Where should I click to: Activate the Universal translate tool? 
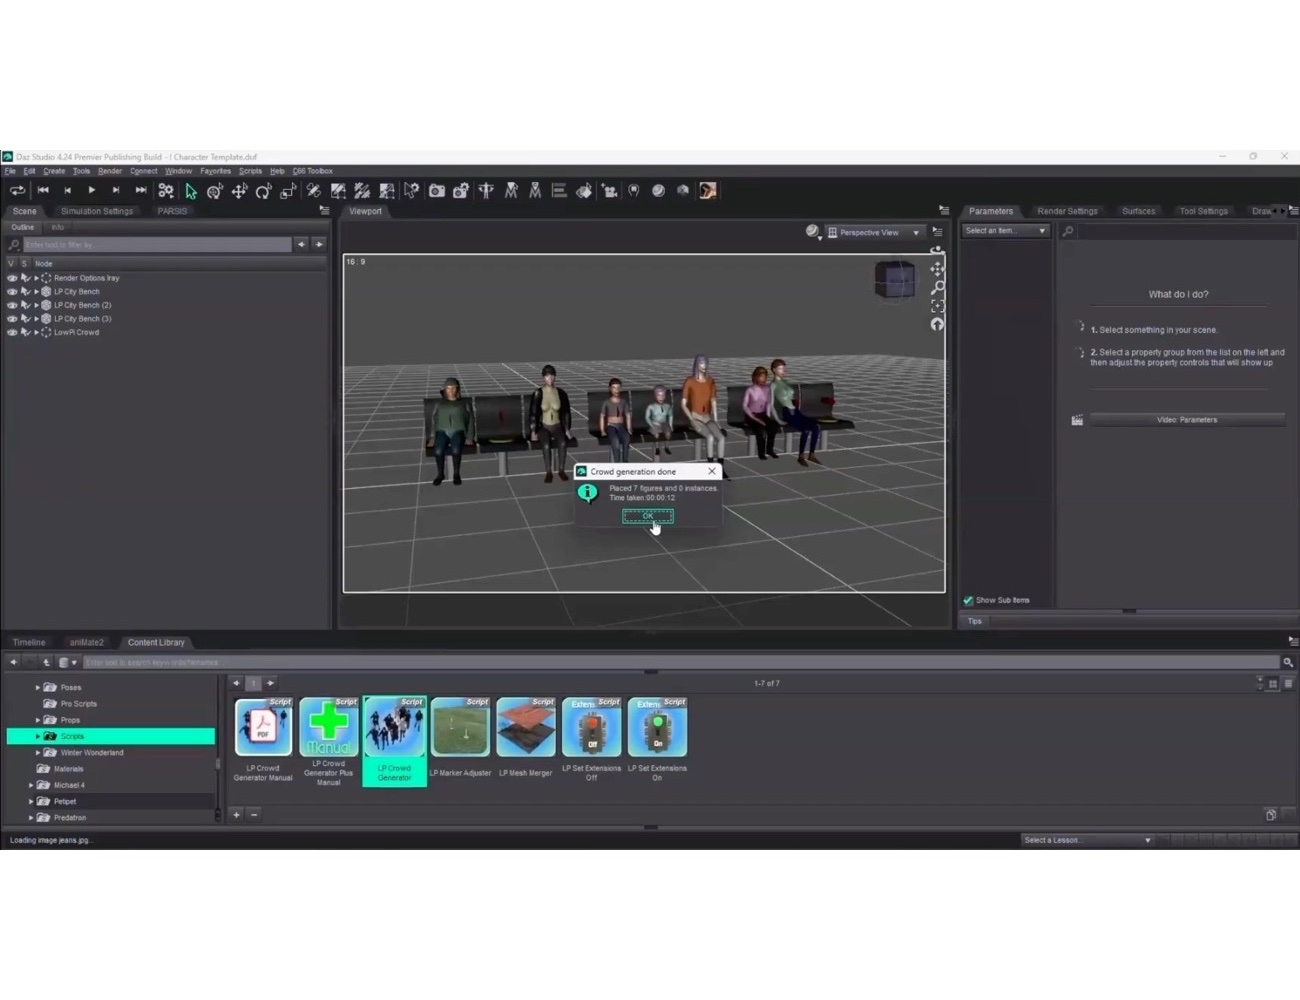[239, 190]
